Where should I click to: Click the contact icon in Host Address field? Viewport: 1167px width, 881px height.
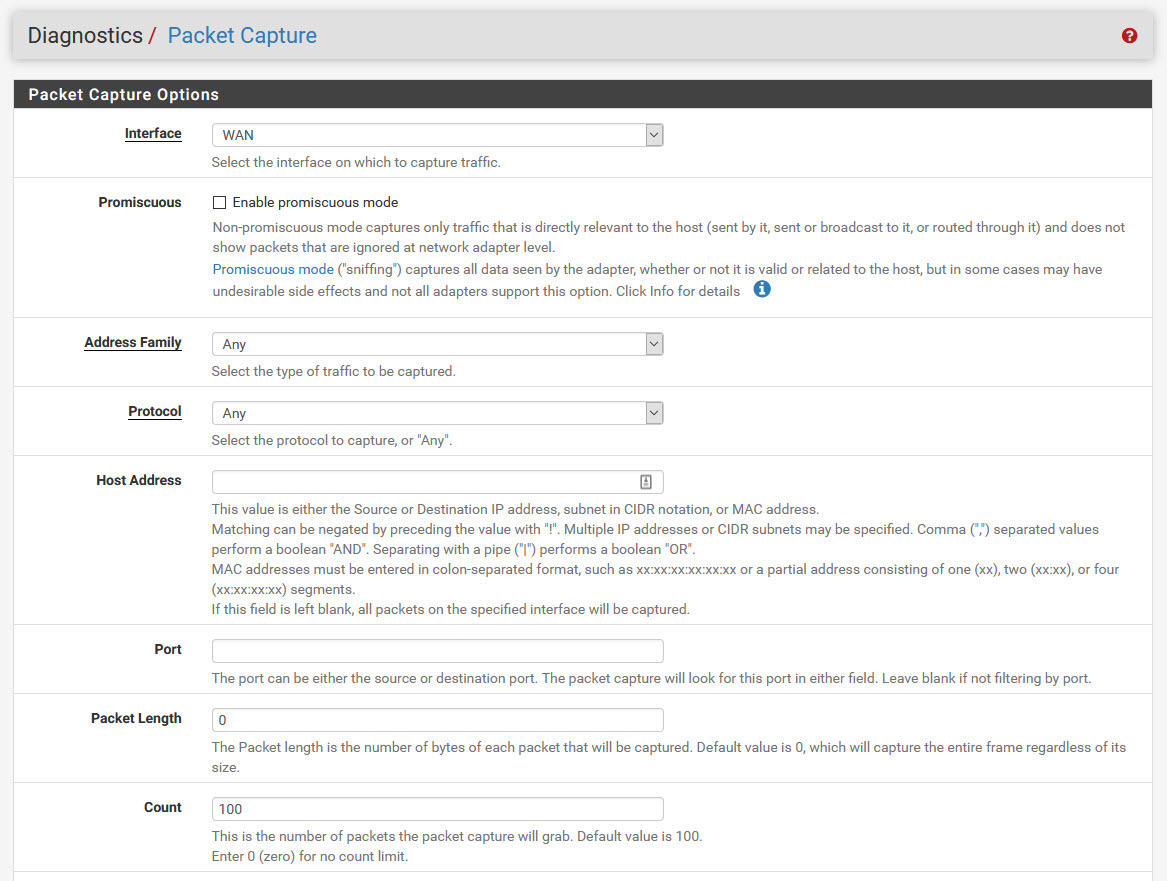645,482
